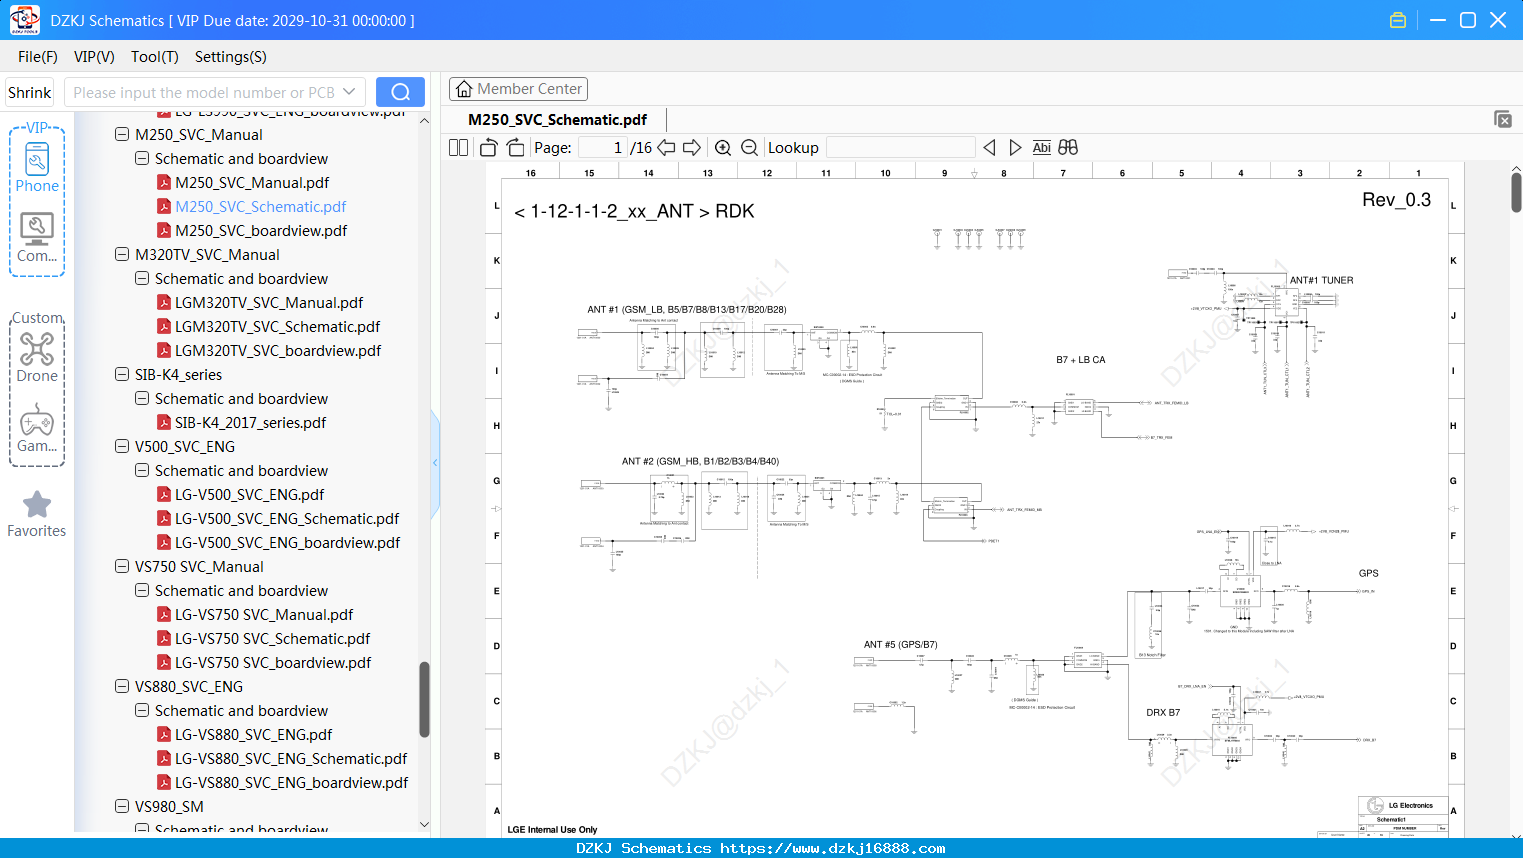Close the PDF tab panel icon
This screenshot has width=1523, height=858.
click(1503, 119)
